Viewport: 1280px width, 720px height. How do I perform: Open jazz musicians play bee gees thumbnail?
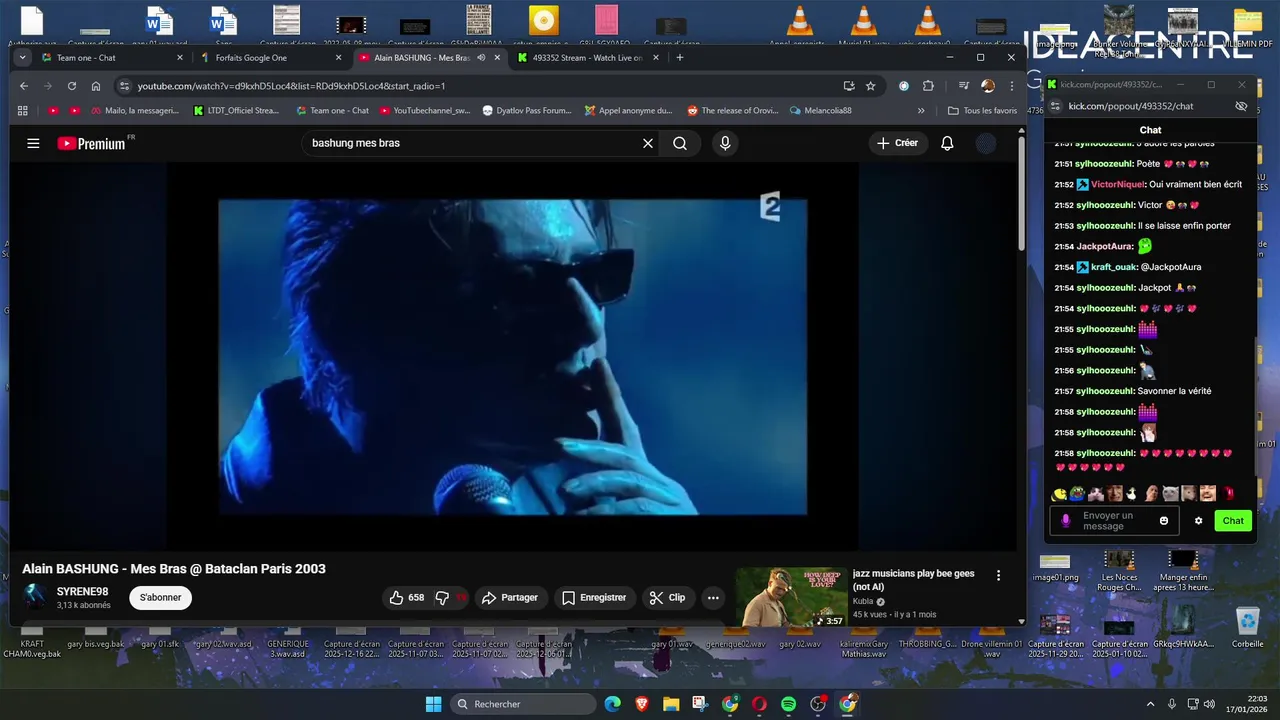tap(791, 597)
